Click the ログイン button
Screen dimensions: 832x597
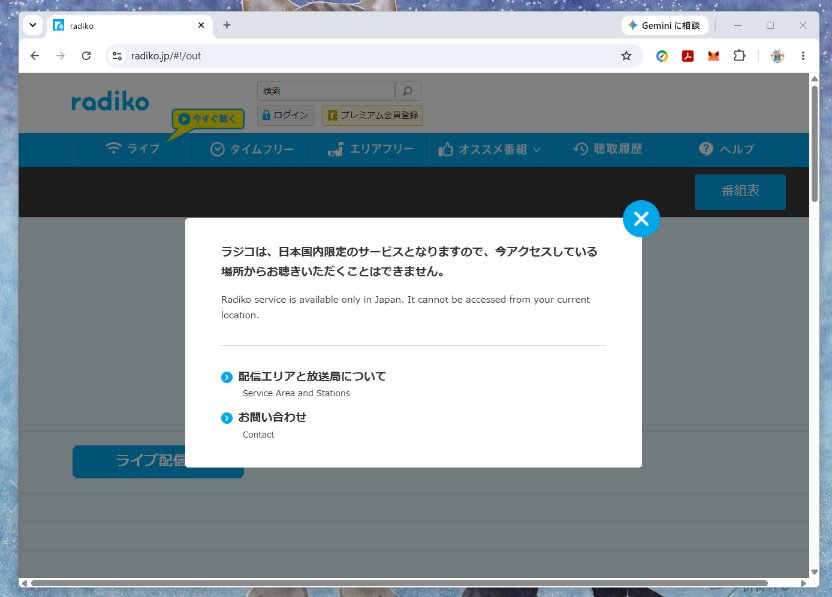tap(285, 115)
